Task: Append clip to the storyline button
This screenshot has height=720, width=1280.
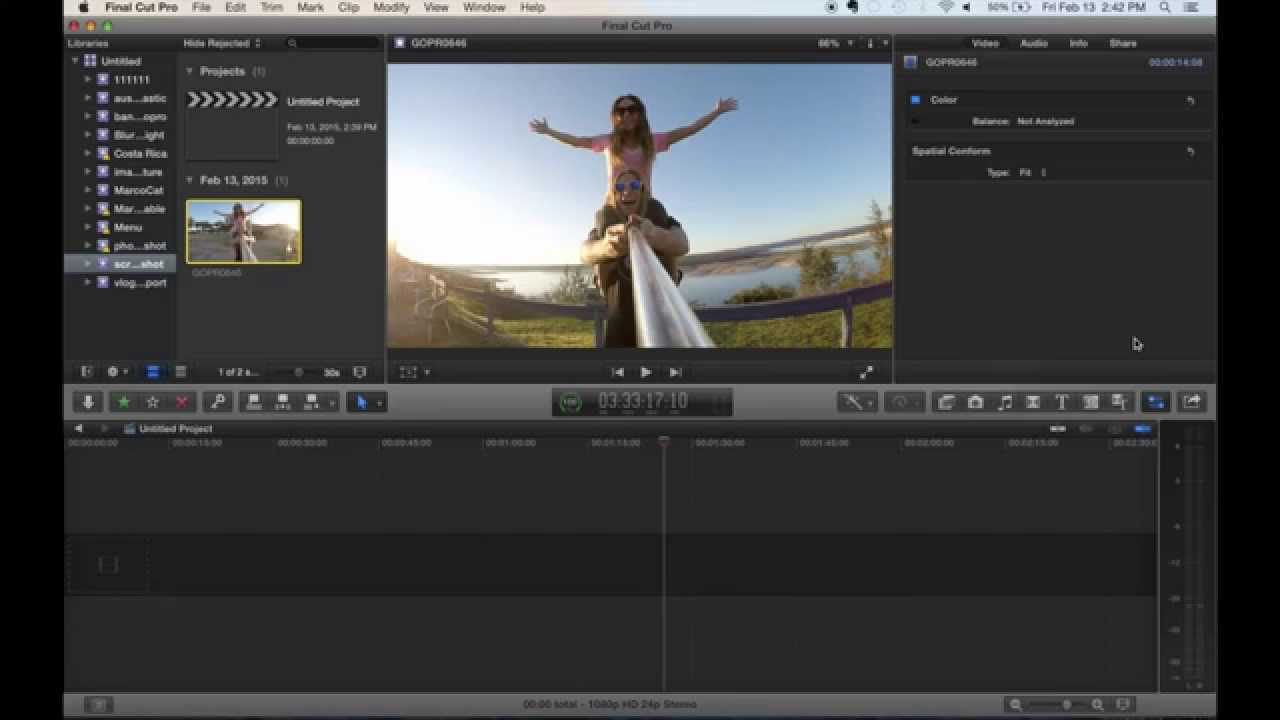Action: click(x=314, y=402)
